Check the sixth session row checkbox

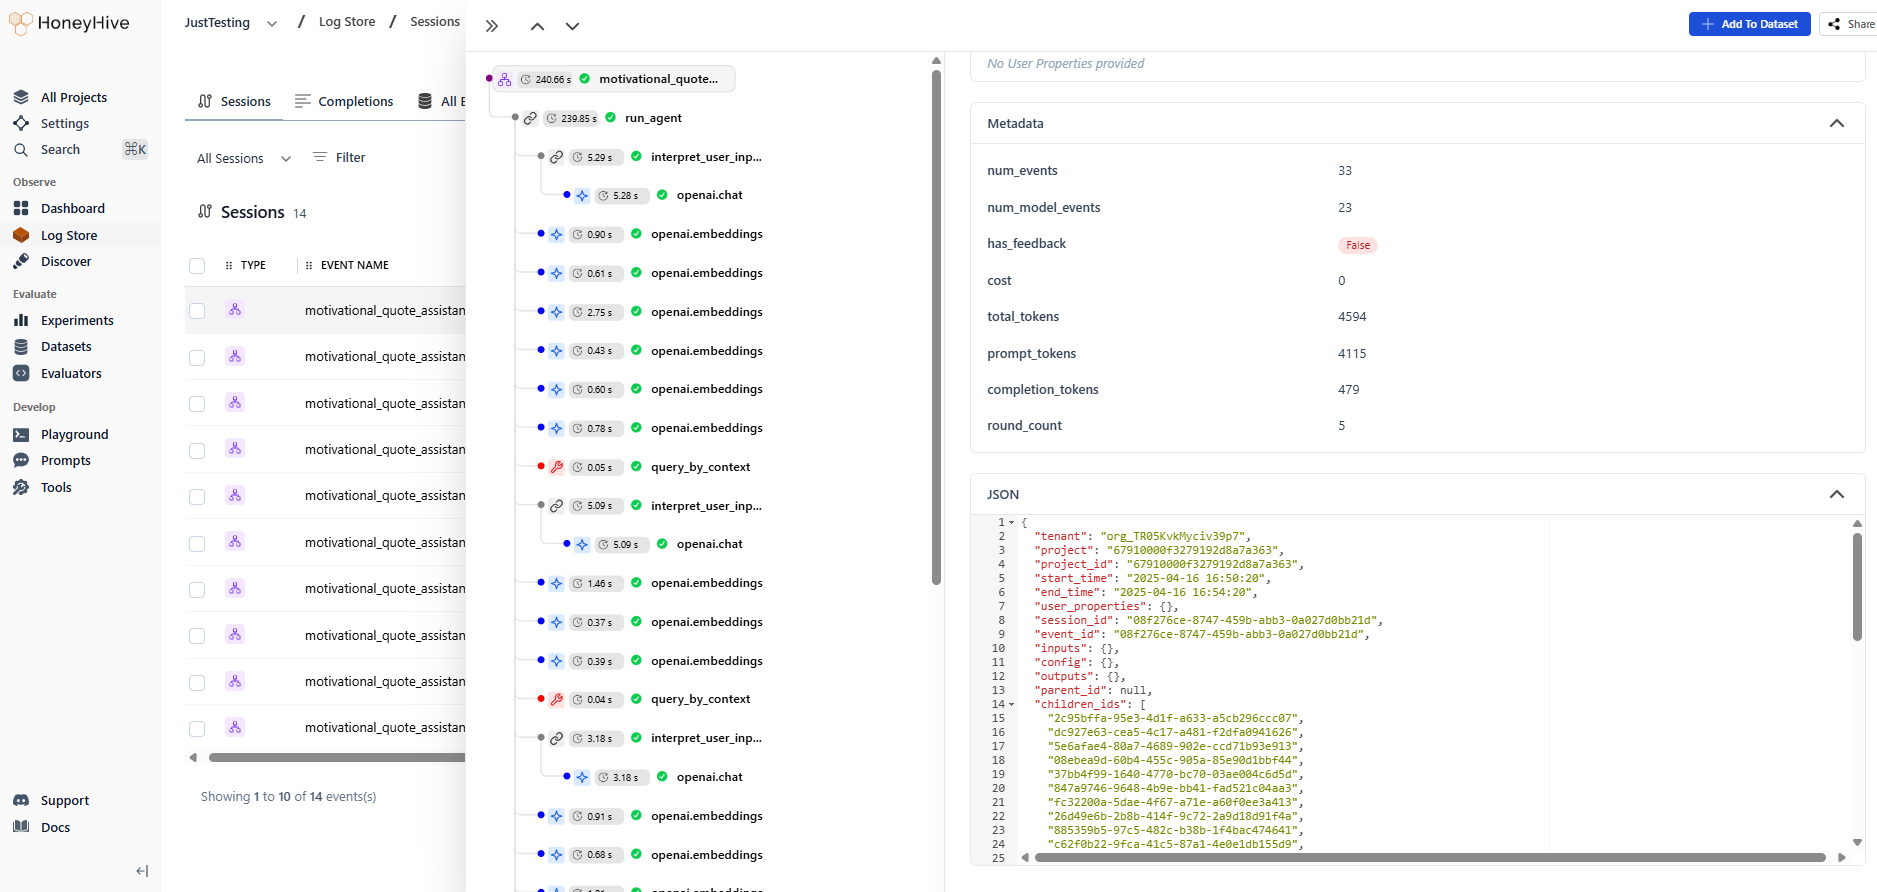[x=197, y=543]
